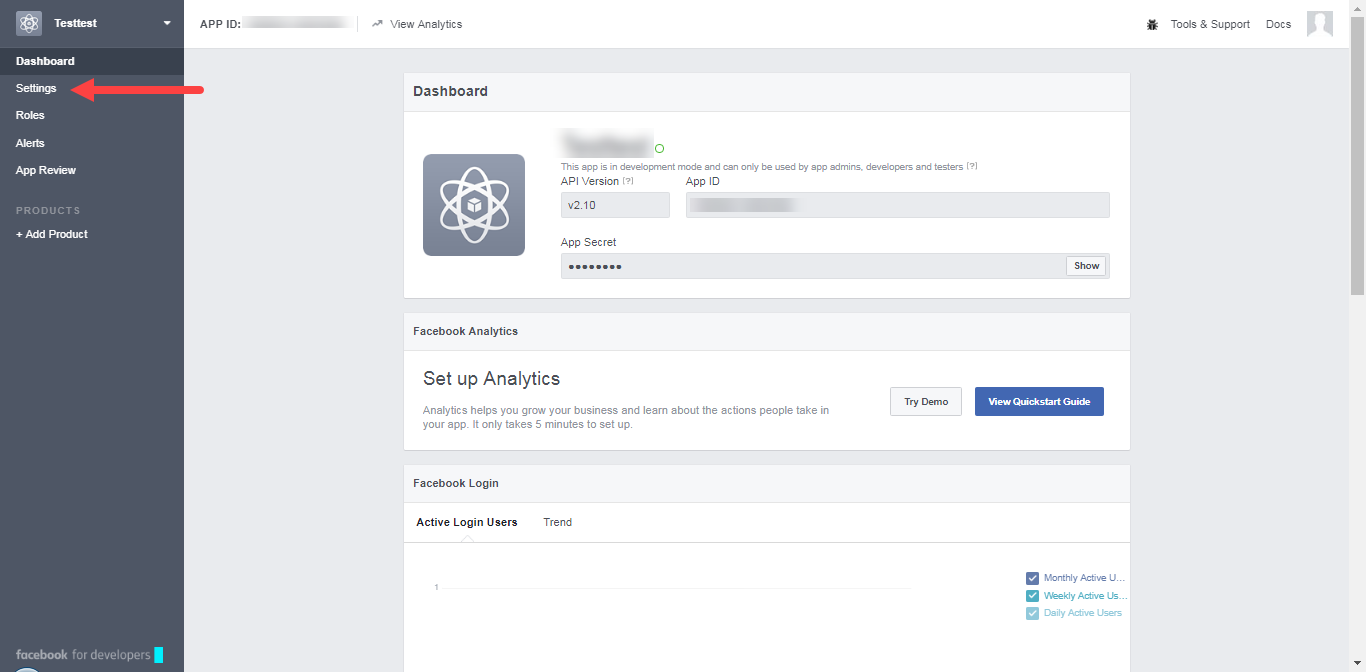Click the Try Demo button
This screenshot has height=672, width=1366.
coord(926,402)
